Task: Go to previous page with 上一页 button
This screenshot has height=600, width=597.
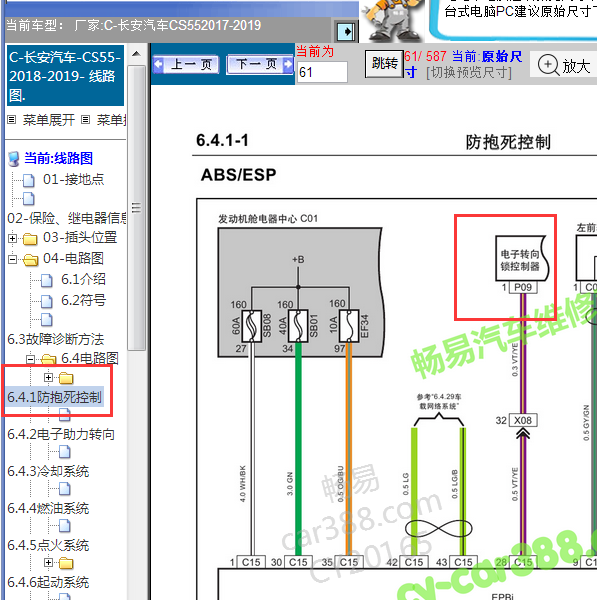Action: 186,64
